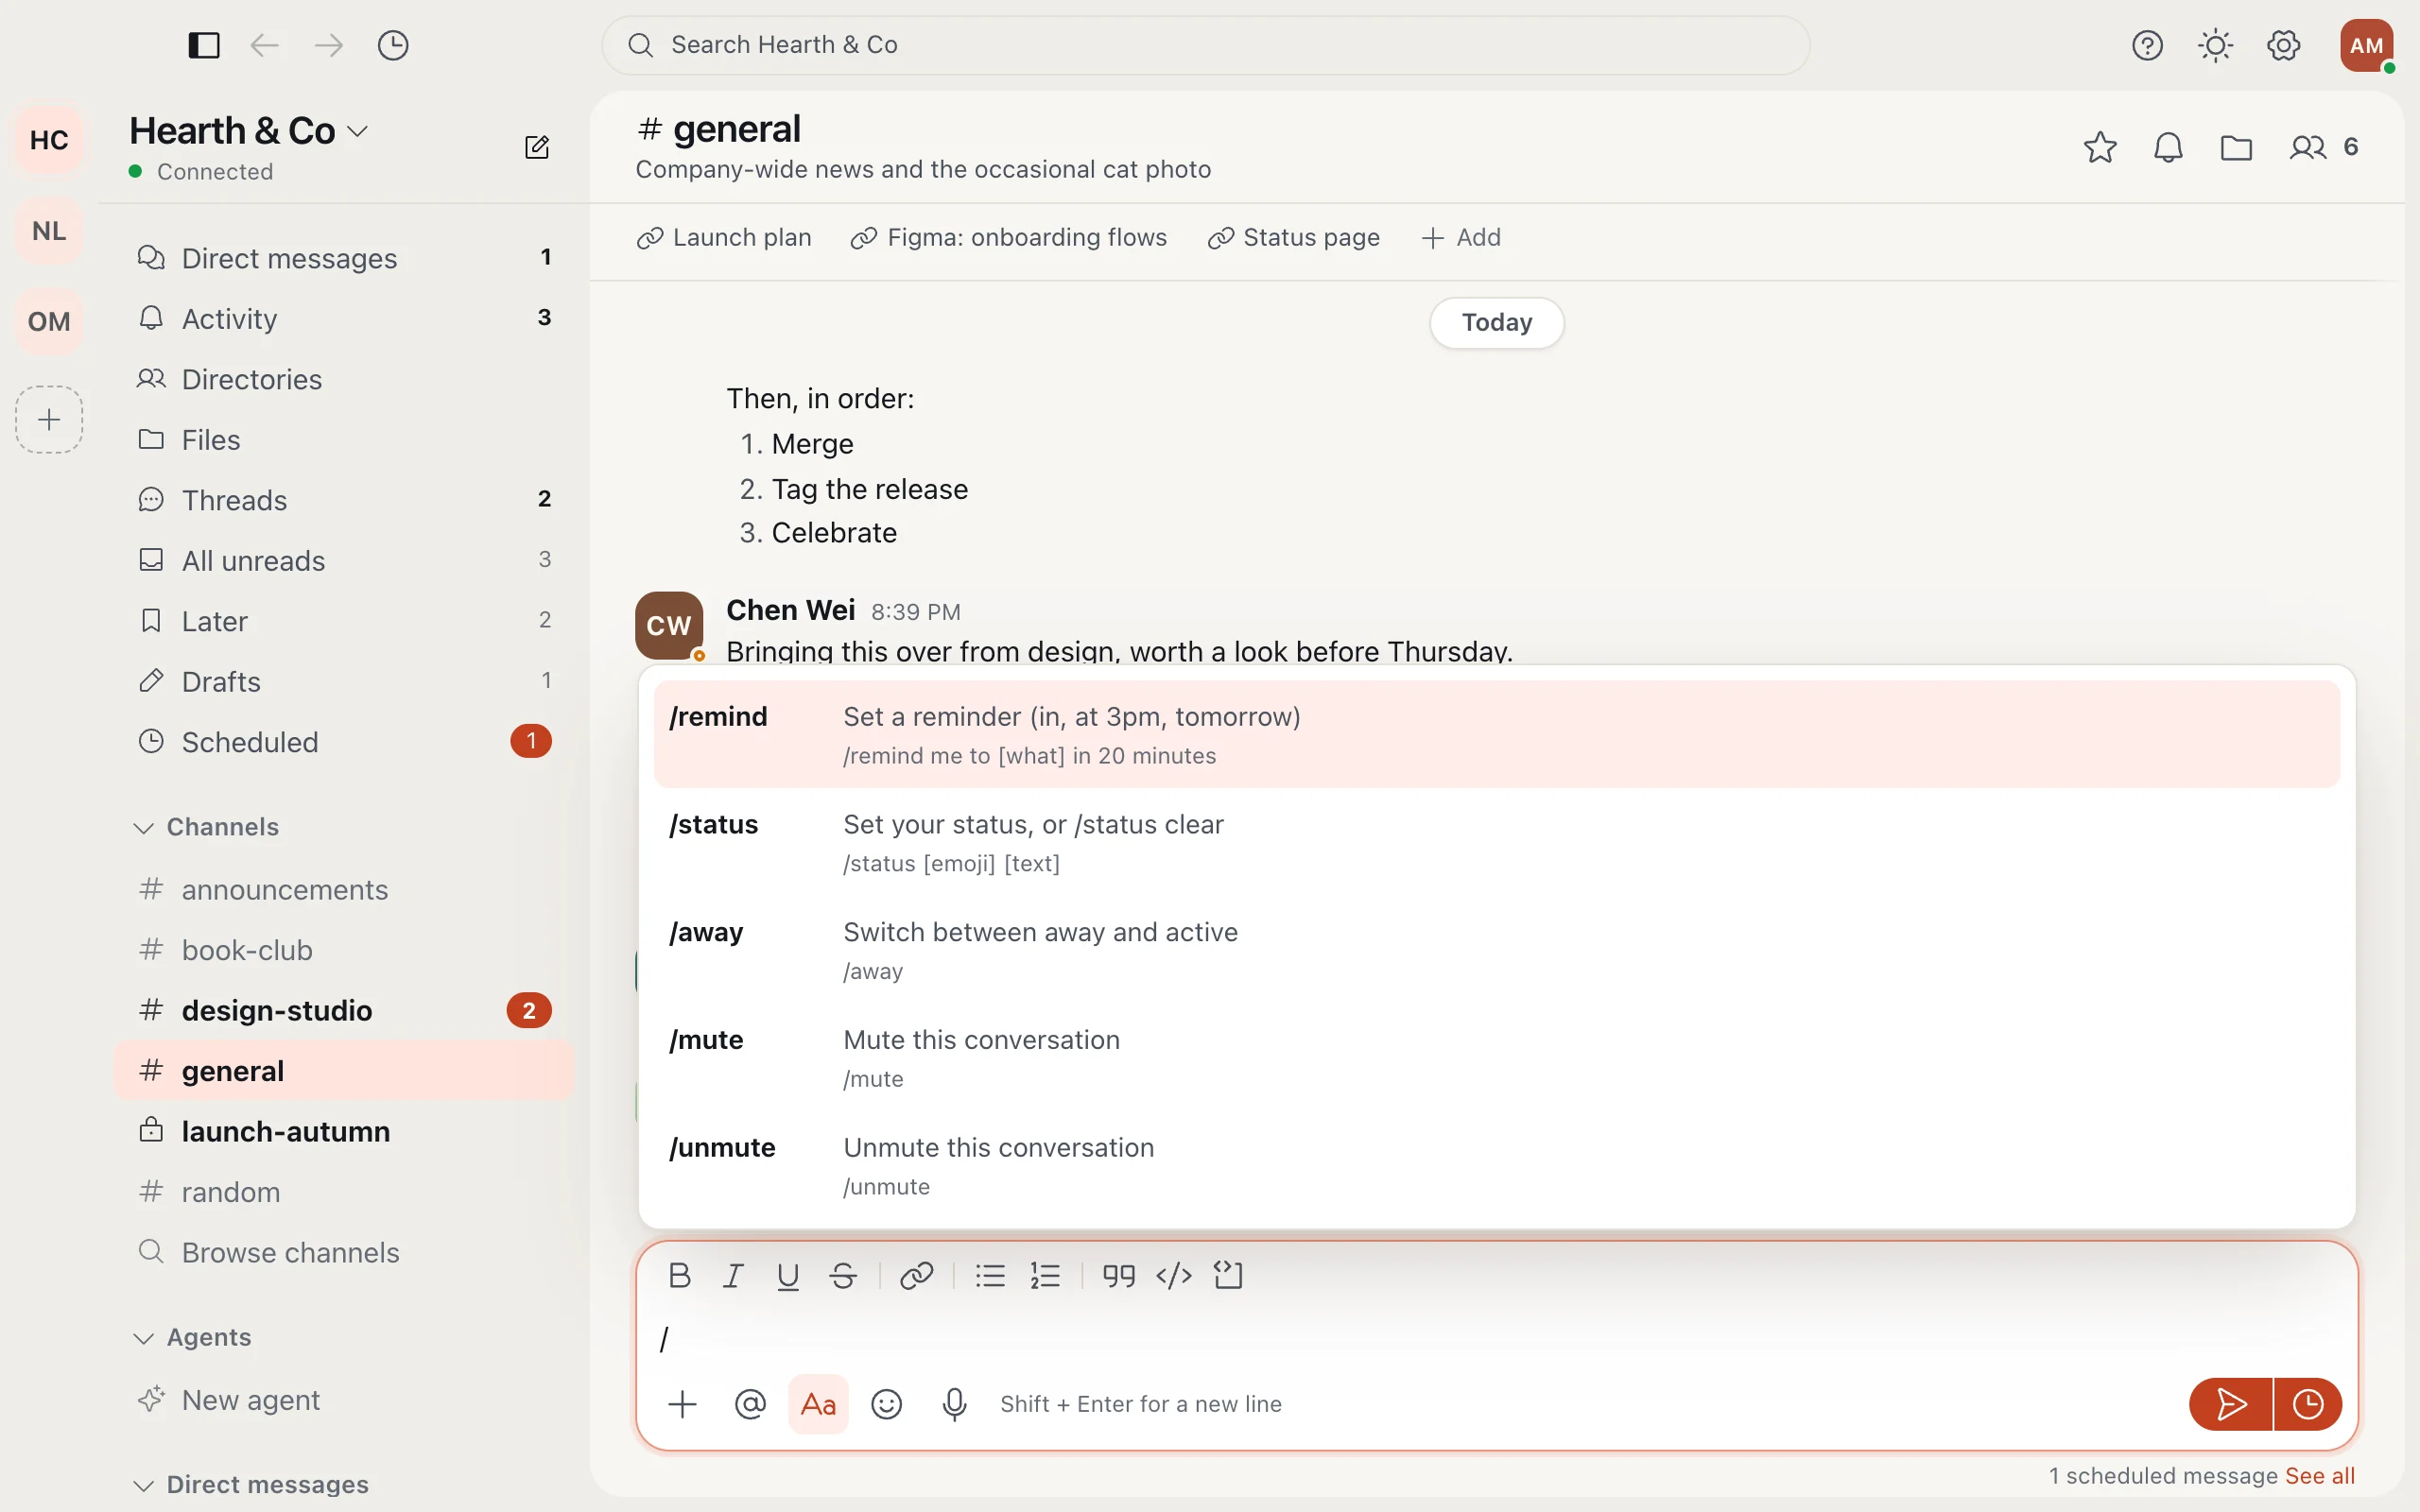Insert a numbered list
This screenshot has width=2420, height=1512.
point(1045,1275)
